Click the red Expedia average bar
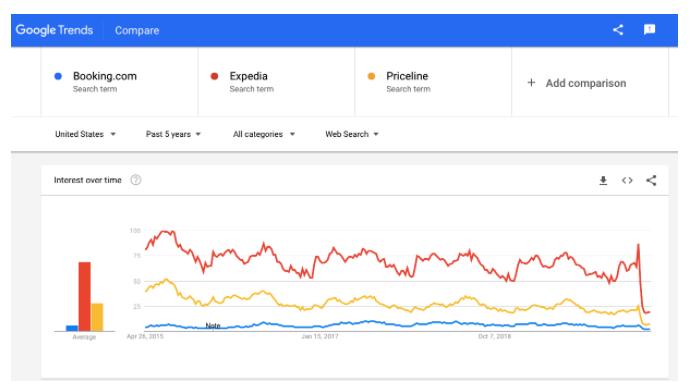The image size is (690, 387). coord(84,296)
